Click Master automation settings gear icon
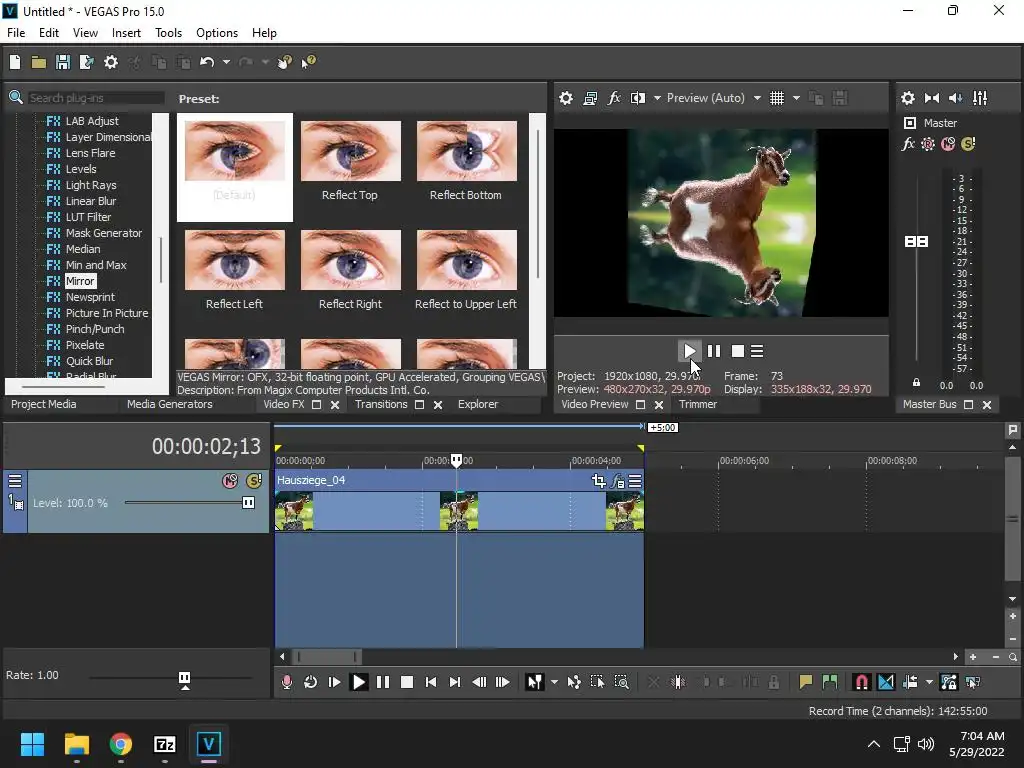The image size is (1024, 768). 928,144
